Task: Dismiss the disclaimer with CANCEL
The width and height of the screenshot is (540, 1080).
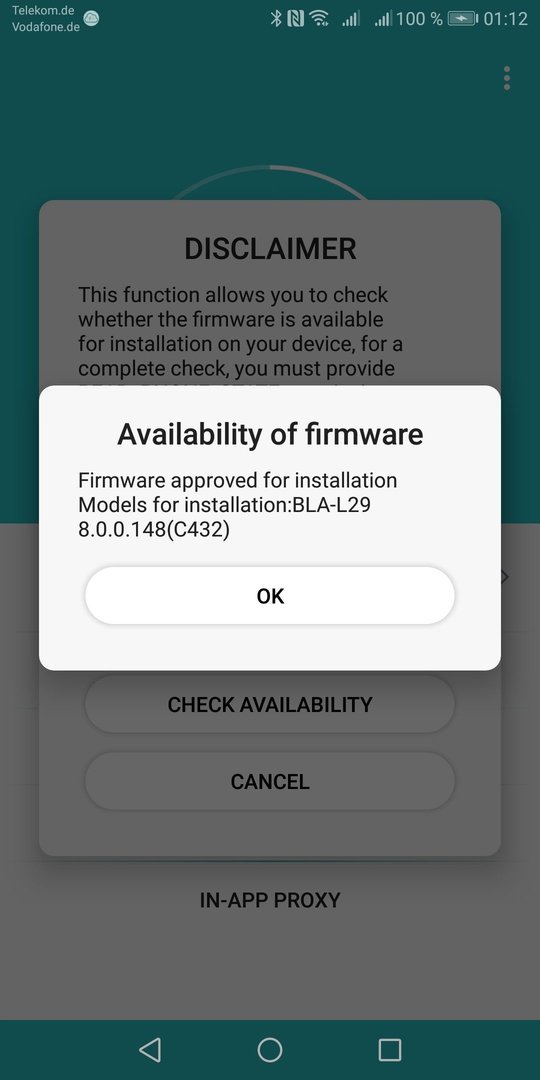Action: click(x=270, y=781)
